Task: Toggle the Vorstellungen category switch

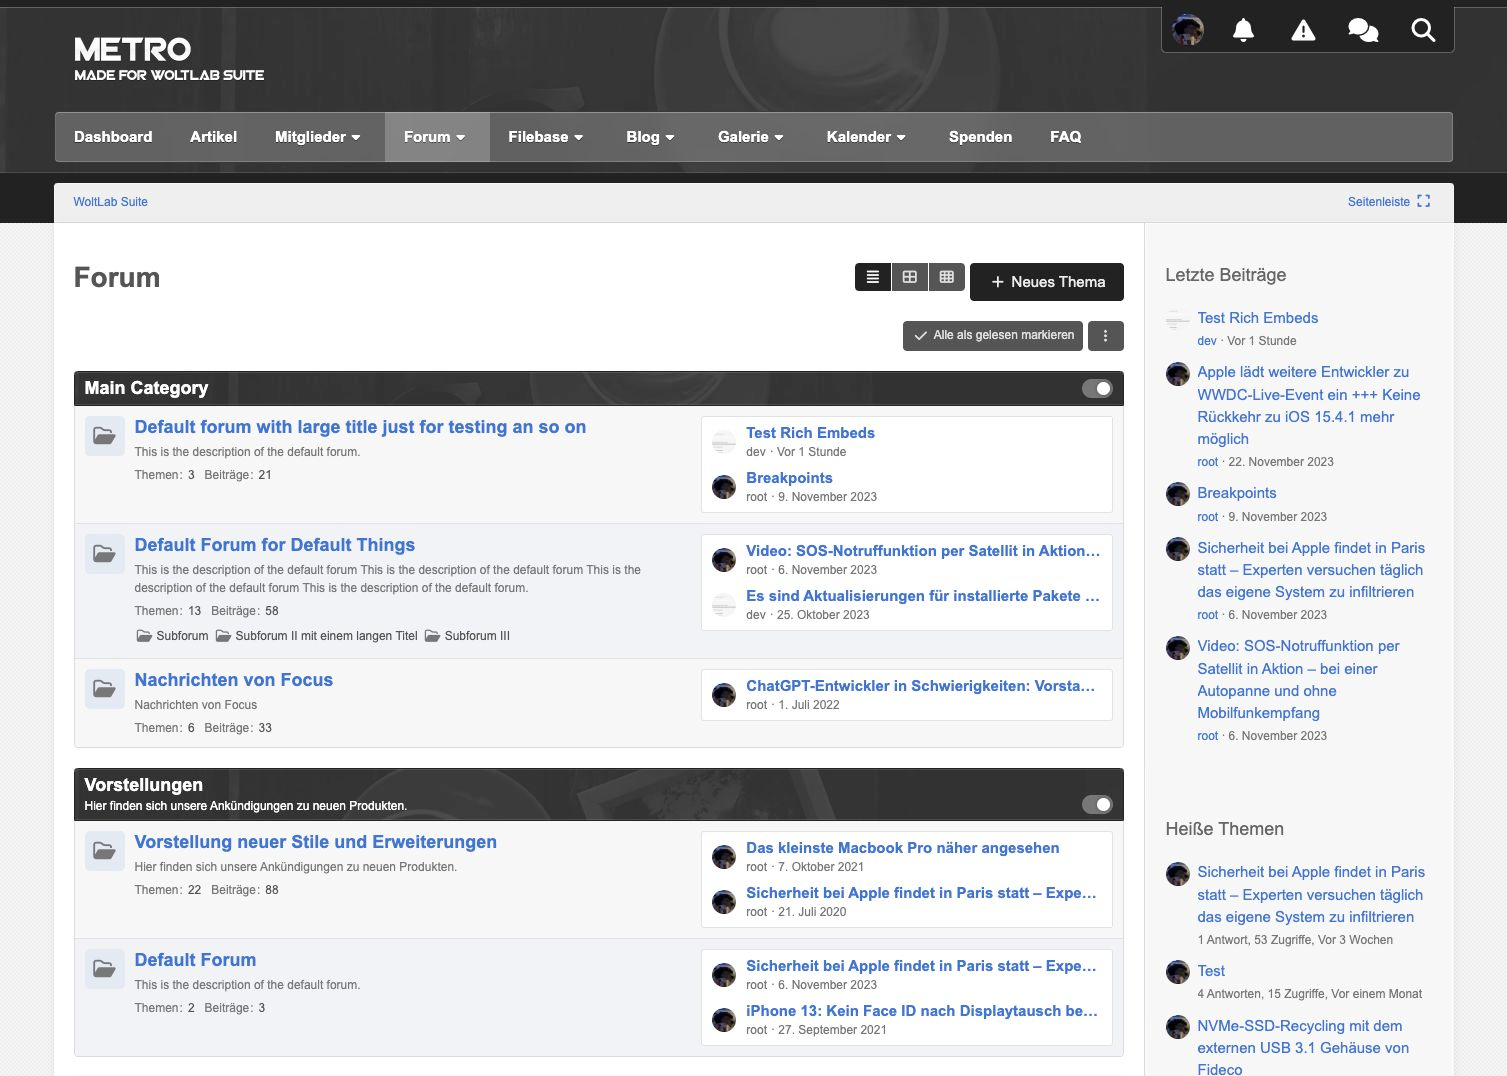Action: pos(1097,805)
